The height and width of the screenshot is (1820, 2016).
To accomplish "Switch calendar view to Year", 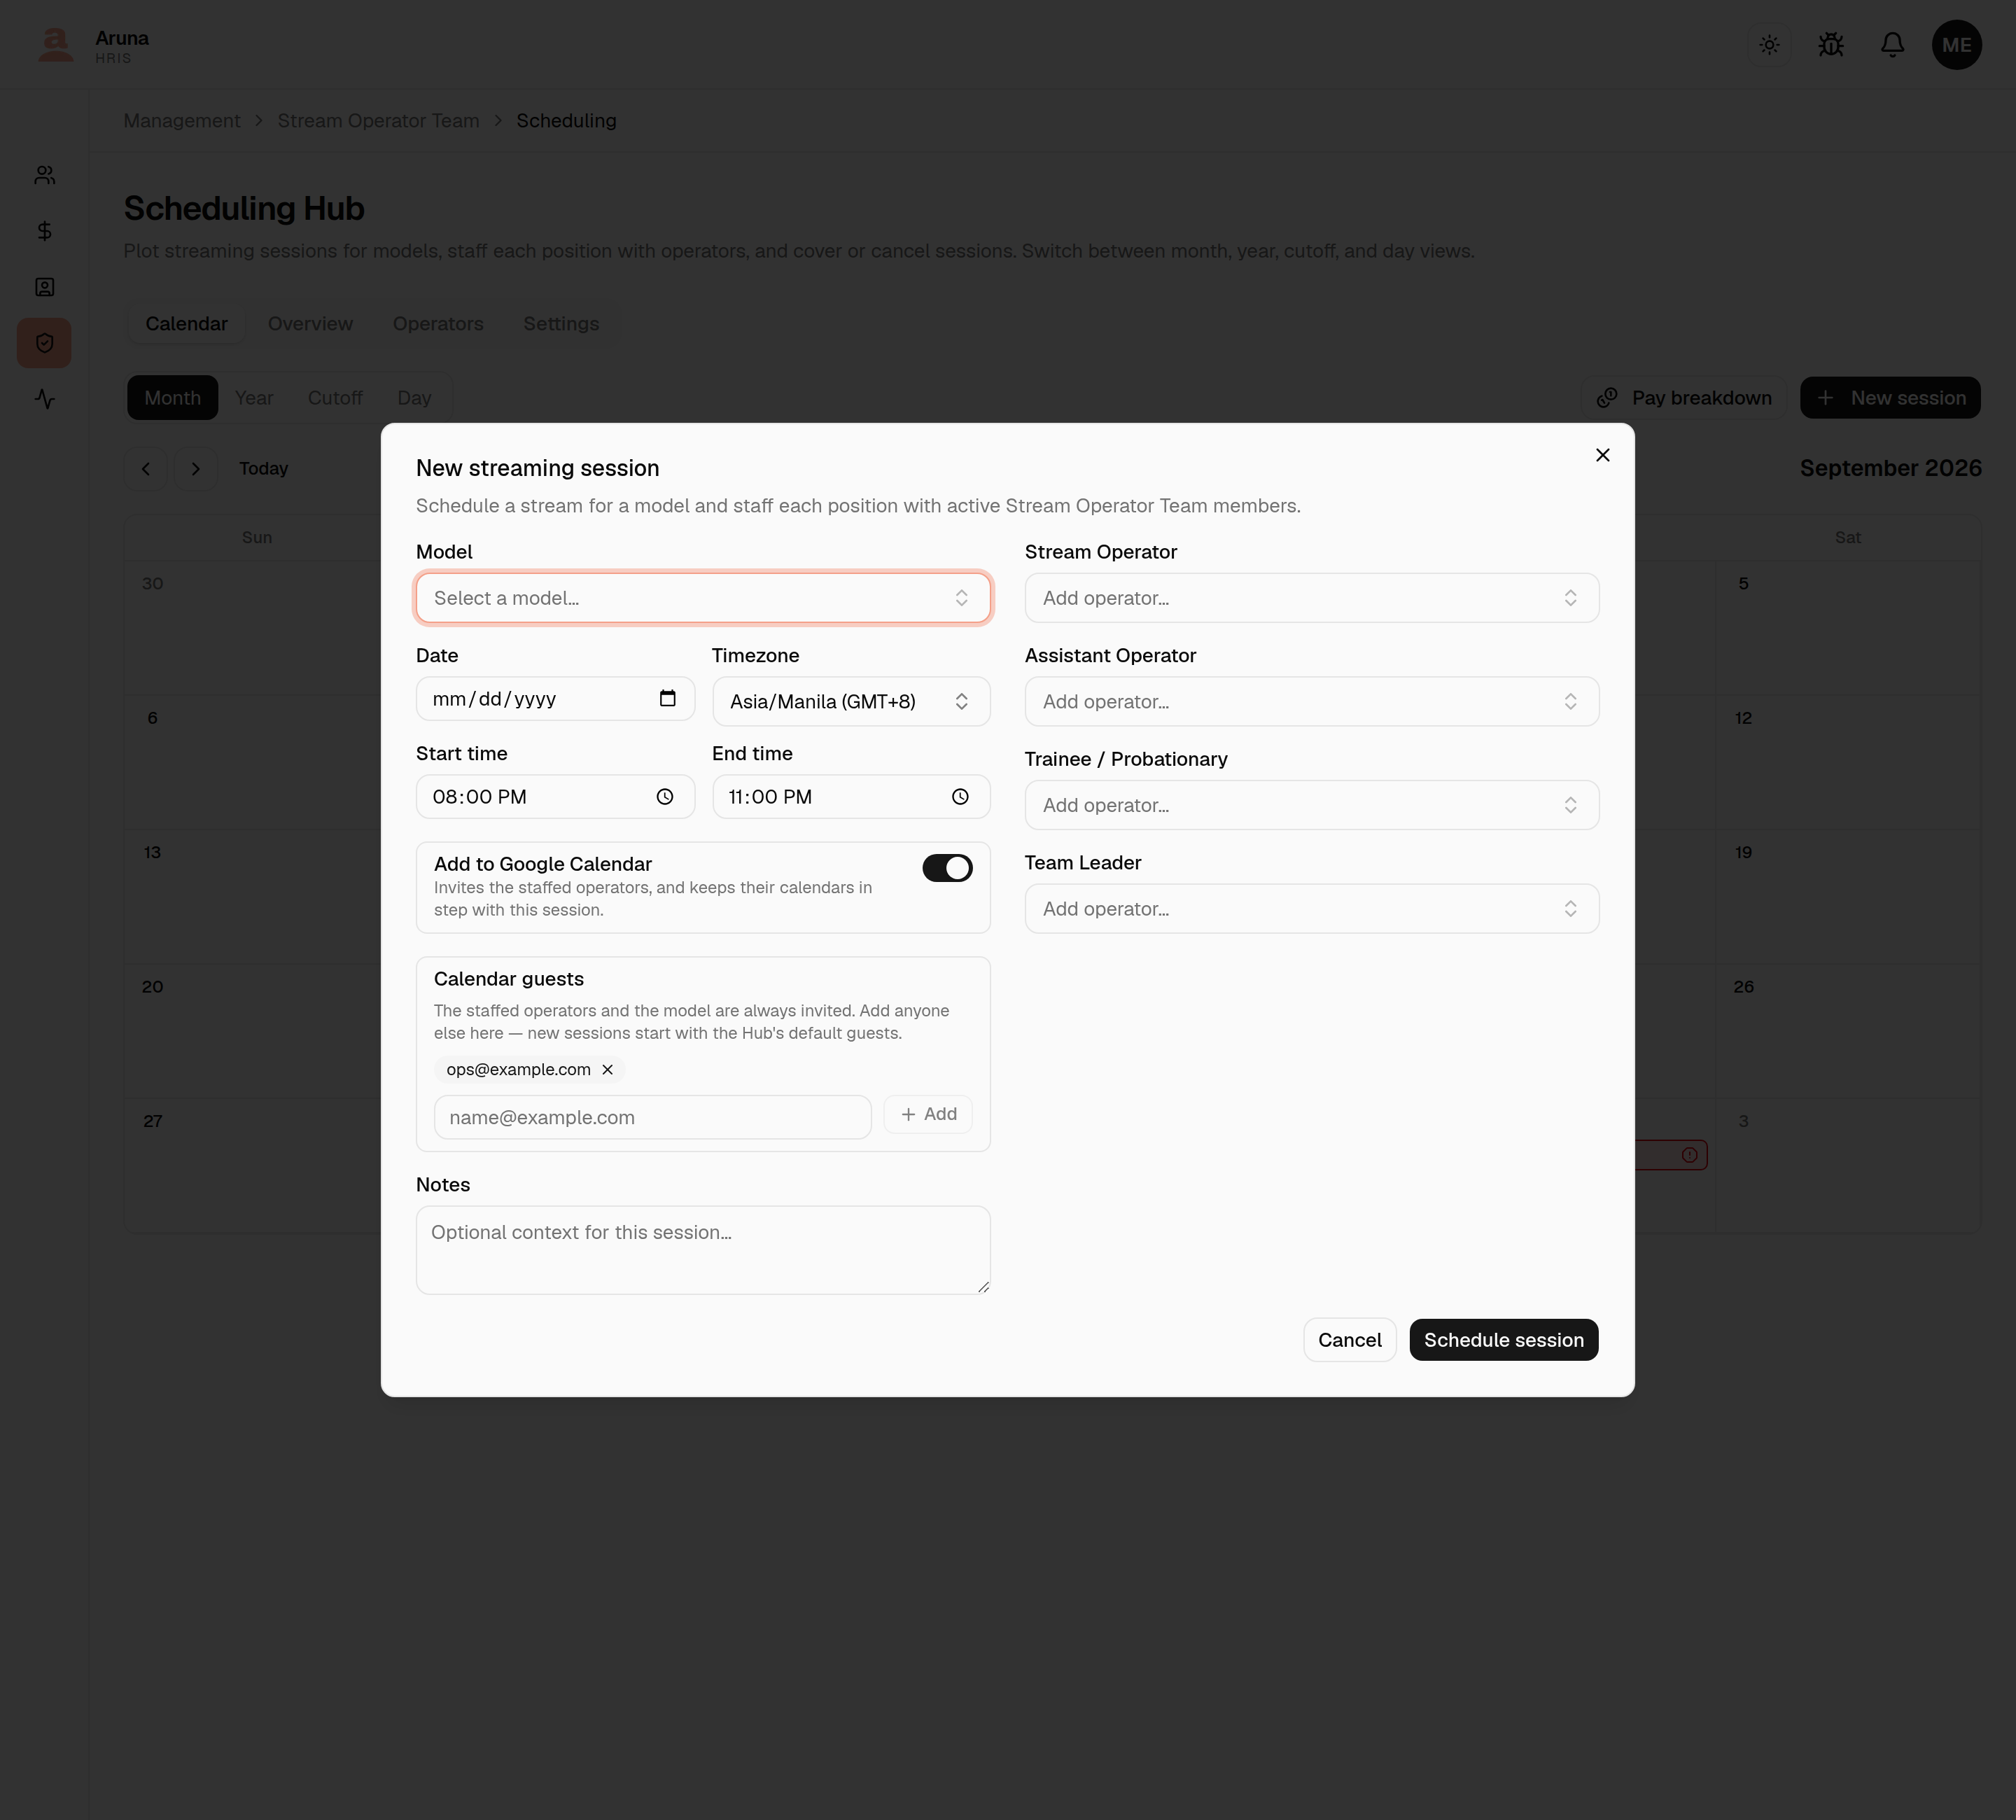I will 254,398.
